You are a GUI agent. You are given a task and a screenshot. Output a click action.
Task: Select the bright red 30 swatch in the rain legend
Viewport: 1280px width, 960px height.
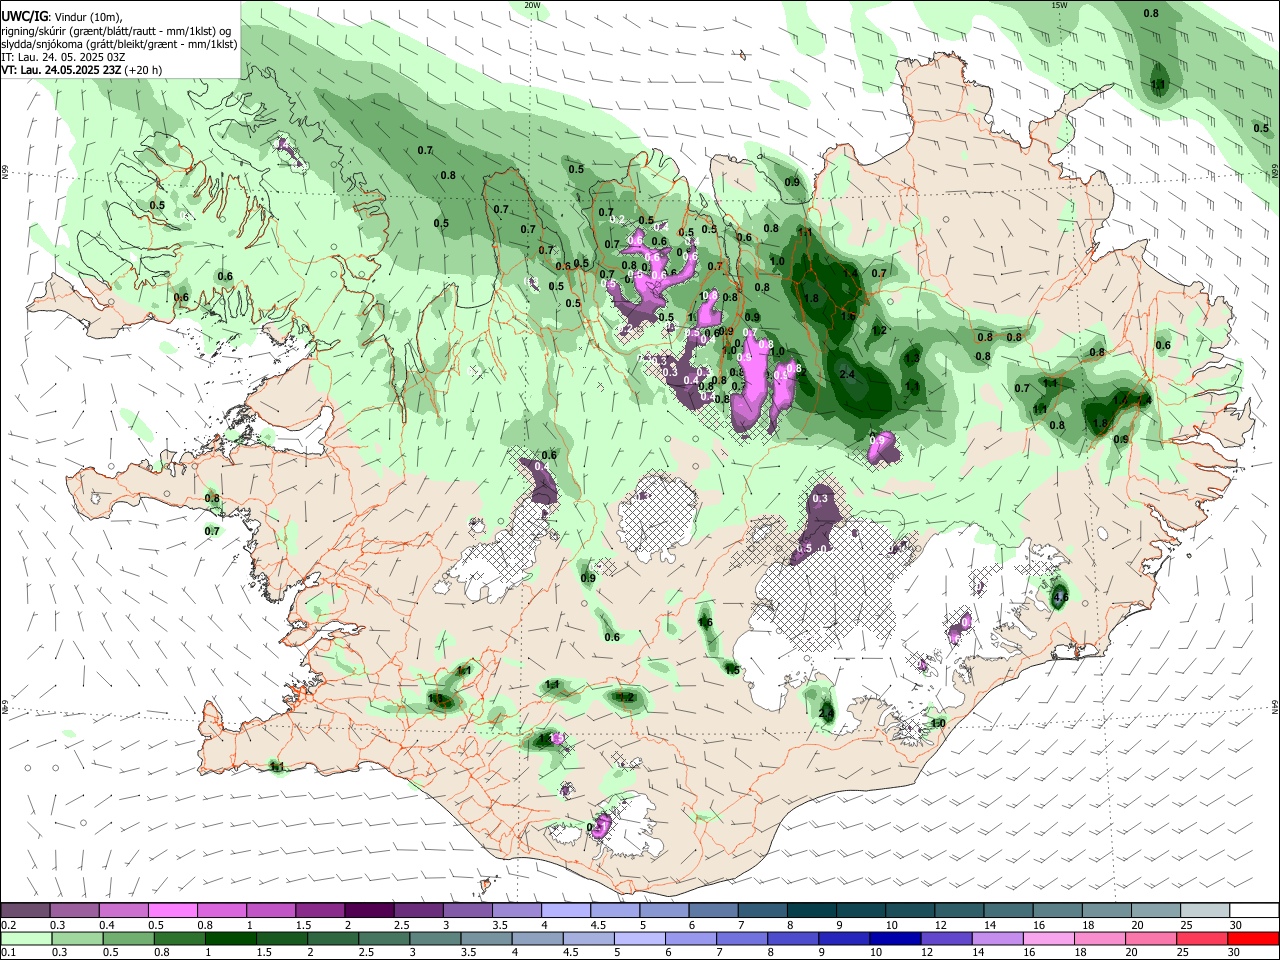click(x=1254, y=938)
